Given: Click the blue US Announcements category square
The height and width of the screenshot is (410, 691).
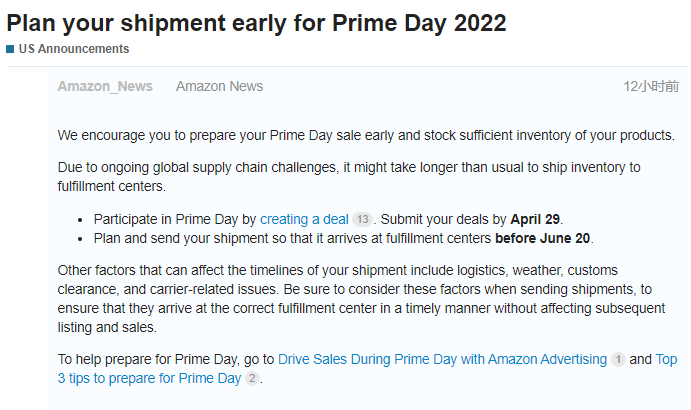Looking at the screenshot, I should point(10,49).
